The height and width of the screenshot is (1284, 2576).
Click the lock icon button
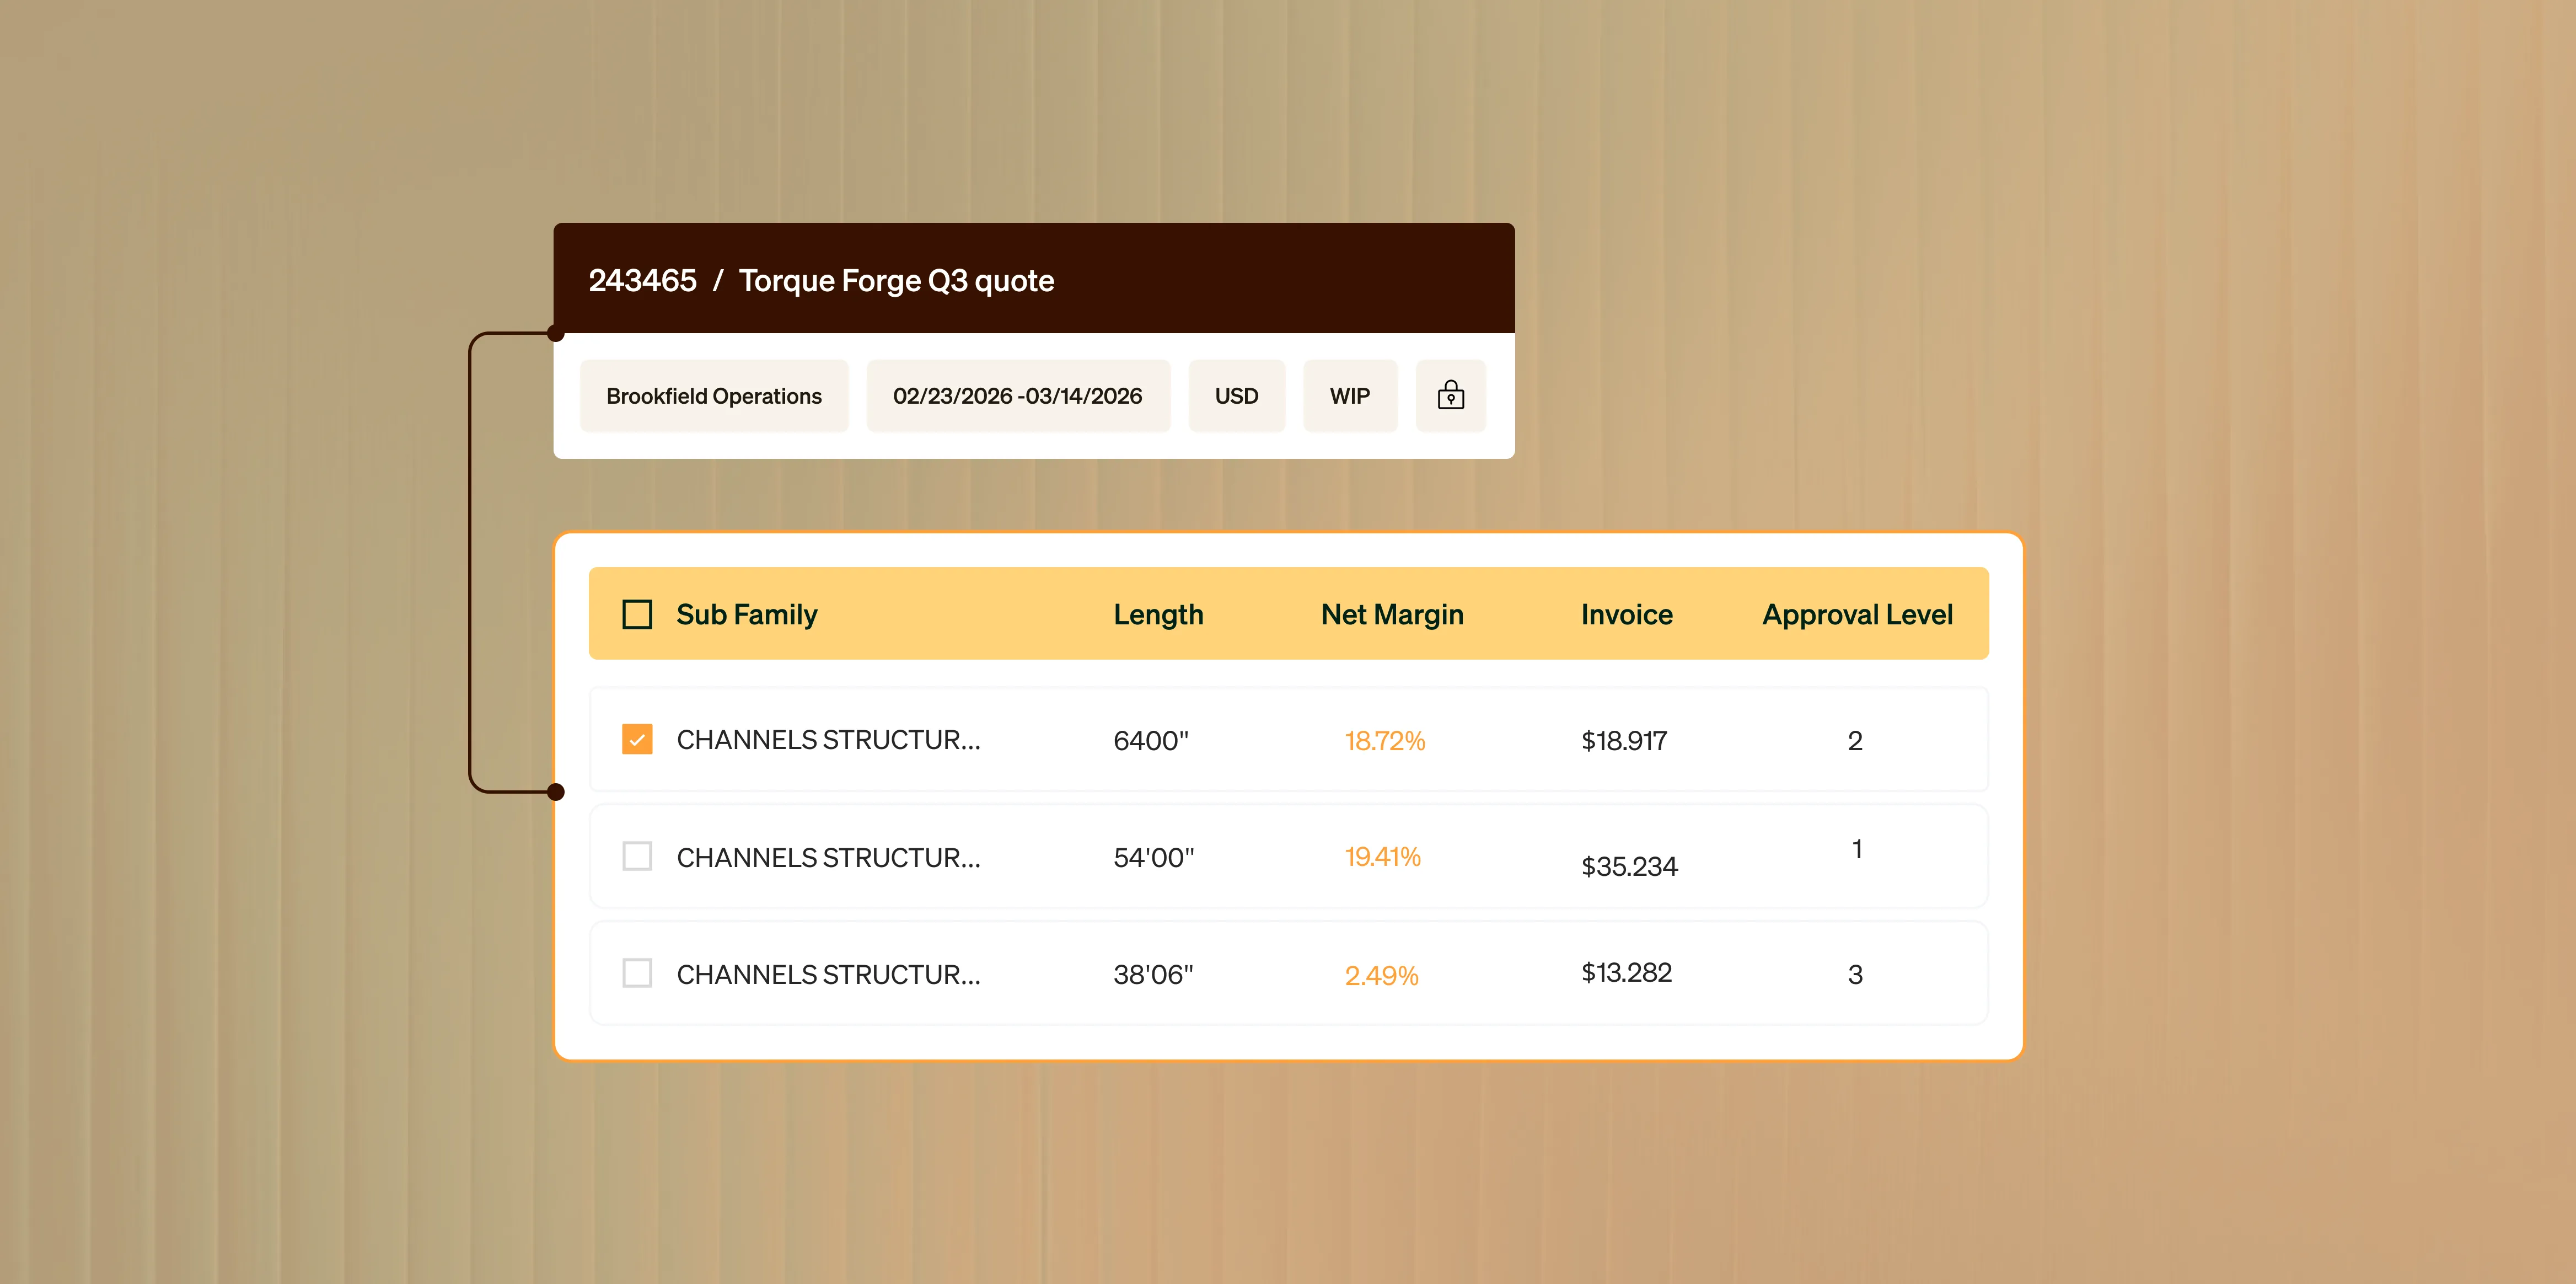coord(1450,396)
